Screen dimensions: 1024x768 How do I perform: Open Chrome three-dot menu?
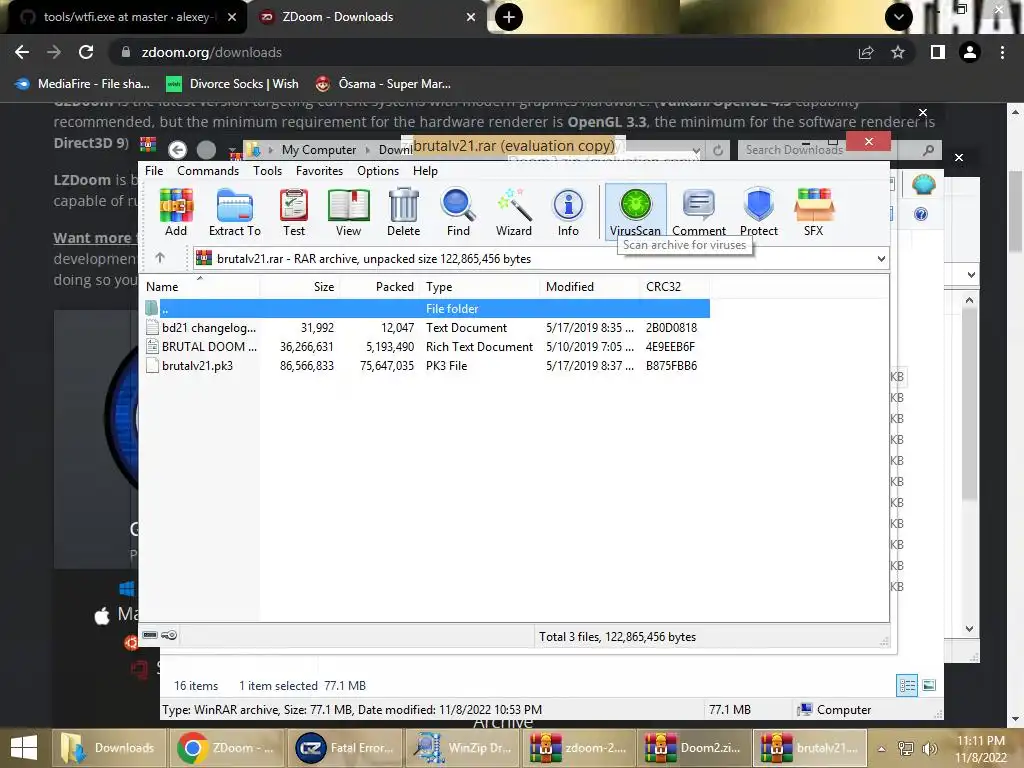1002,52
